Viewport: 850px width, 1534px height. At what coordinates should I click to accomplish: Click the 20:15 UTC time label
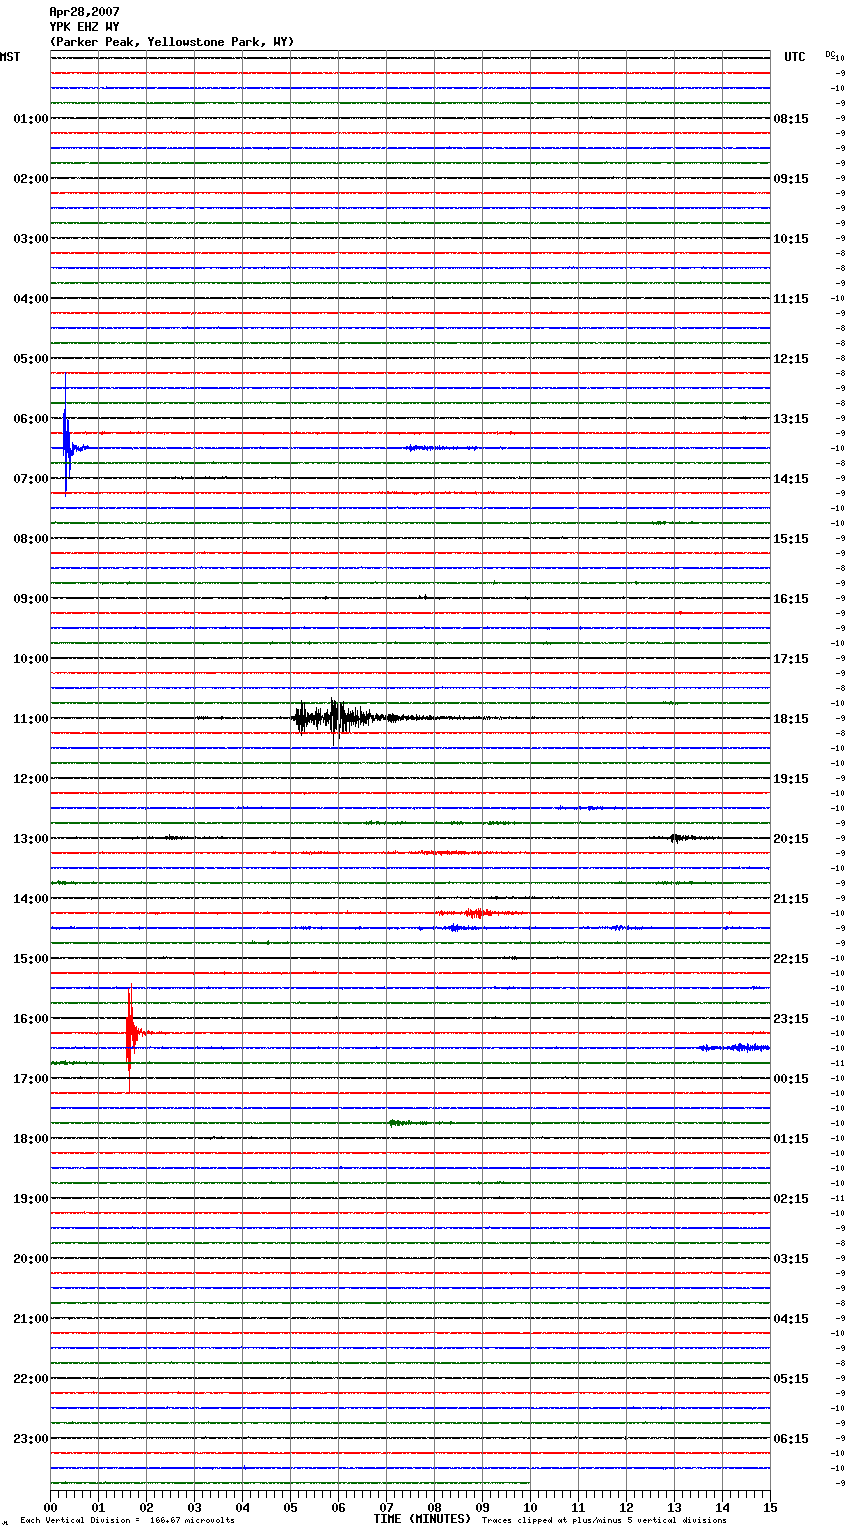coord(791,839)
